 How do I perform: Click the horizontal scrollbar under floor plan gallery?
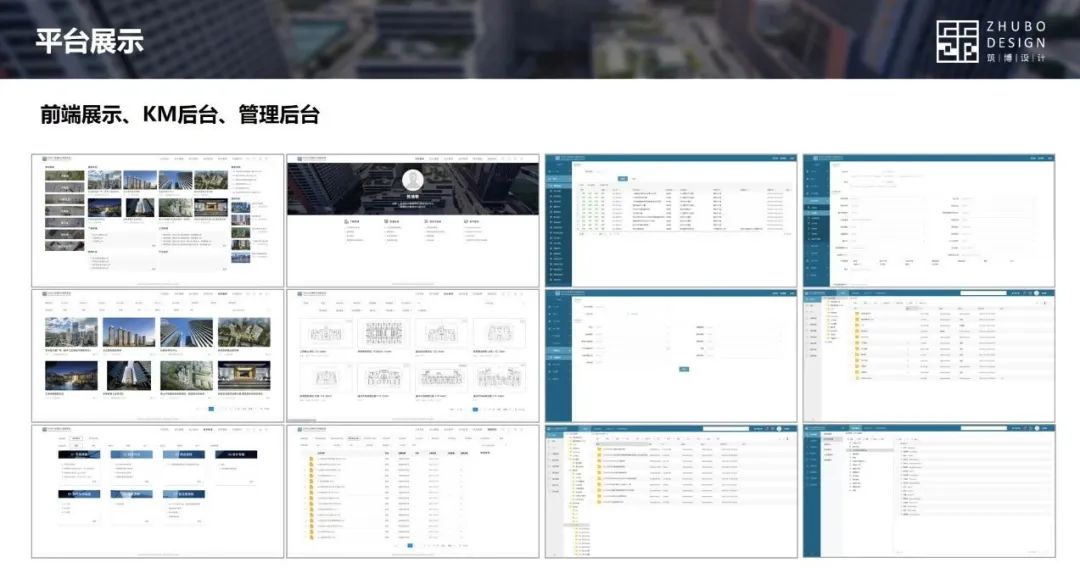(302, 420)
